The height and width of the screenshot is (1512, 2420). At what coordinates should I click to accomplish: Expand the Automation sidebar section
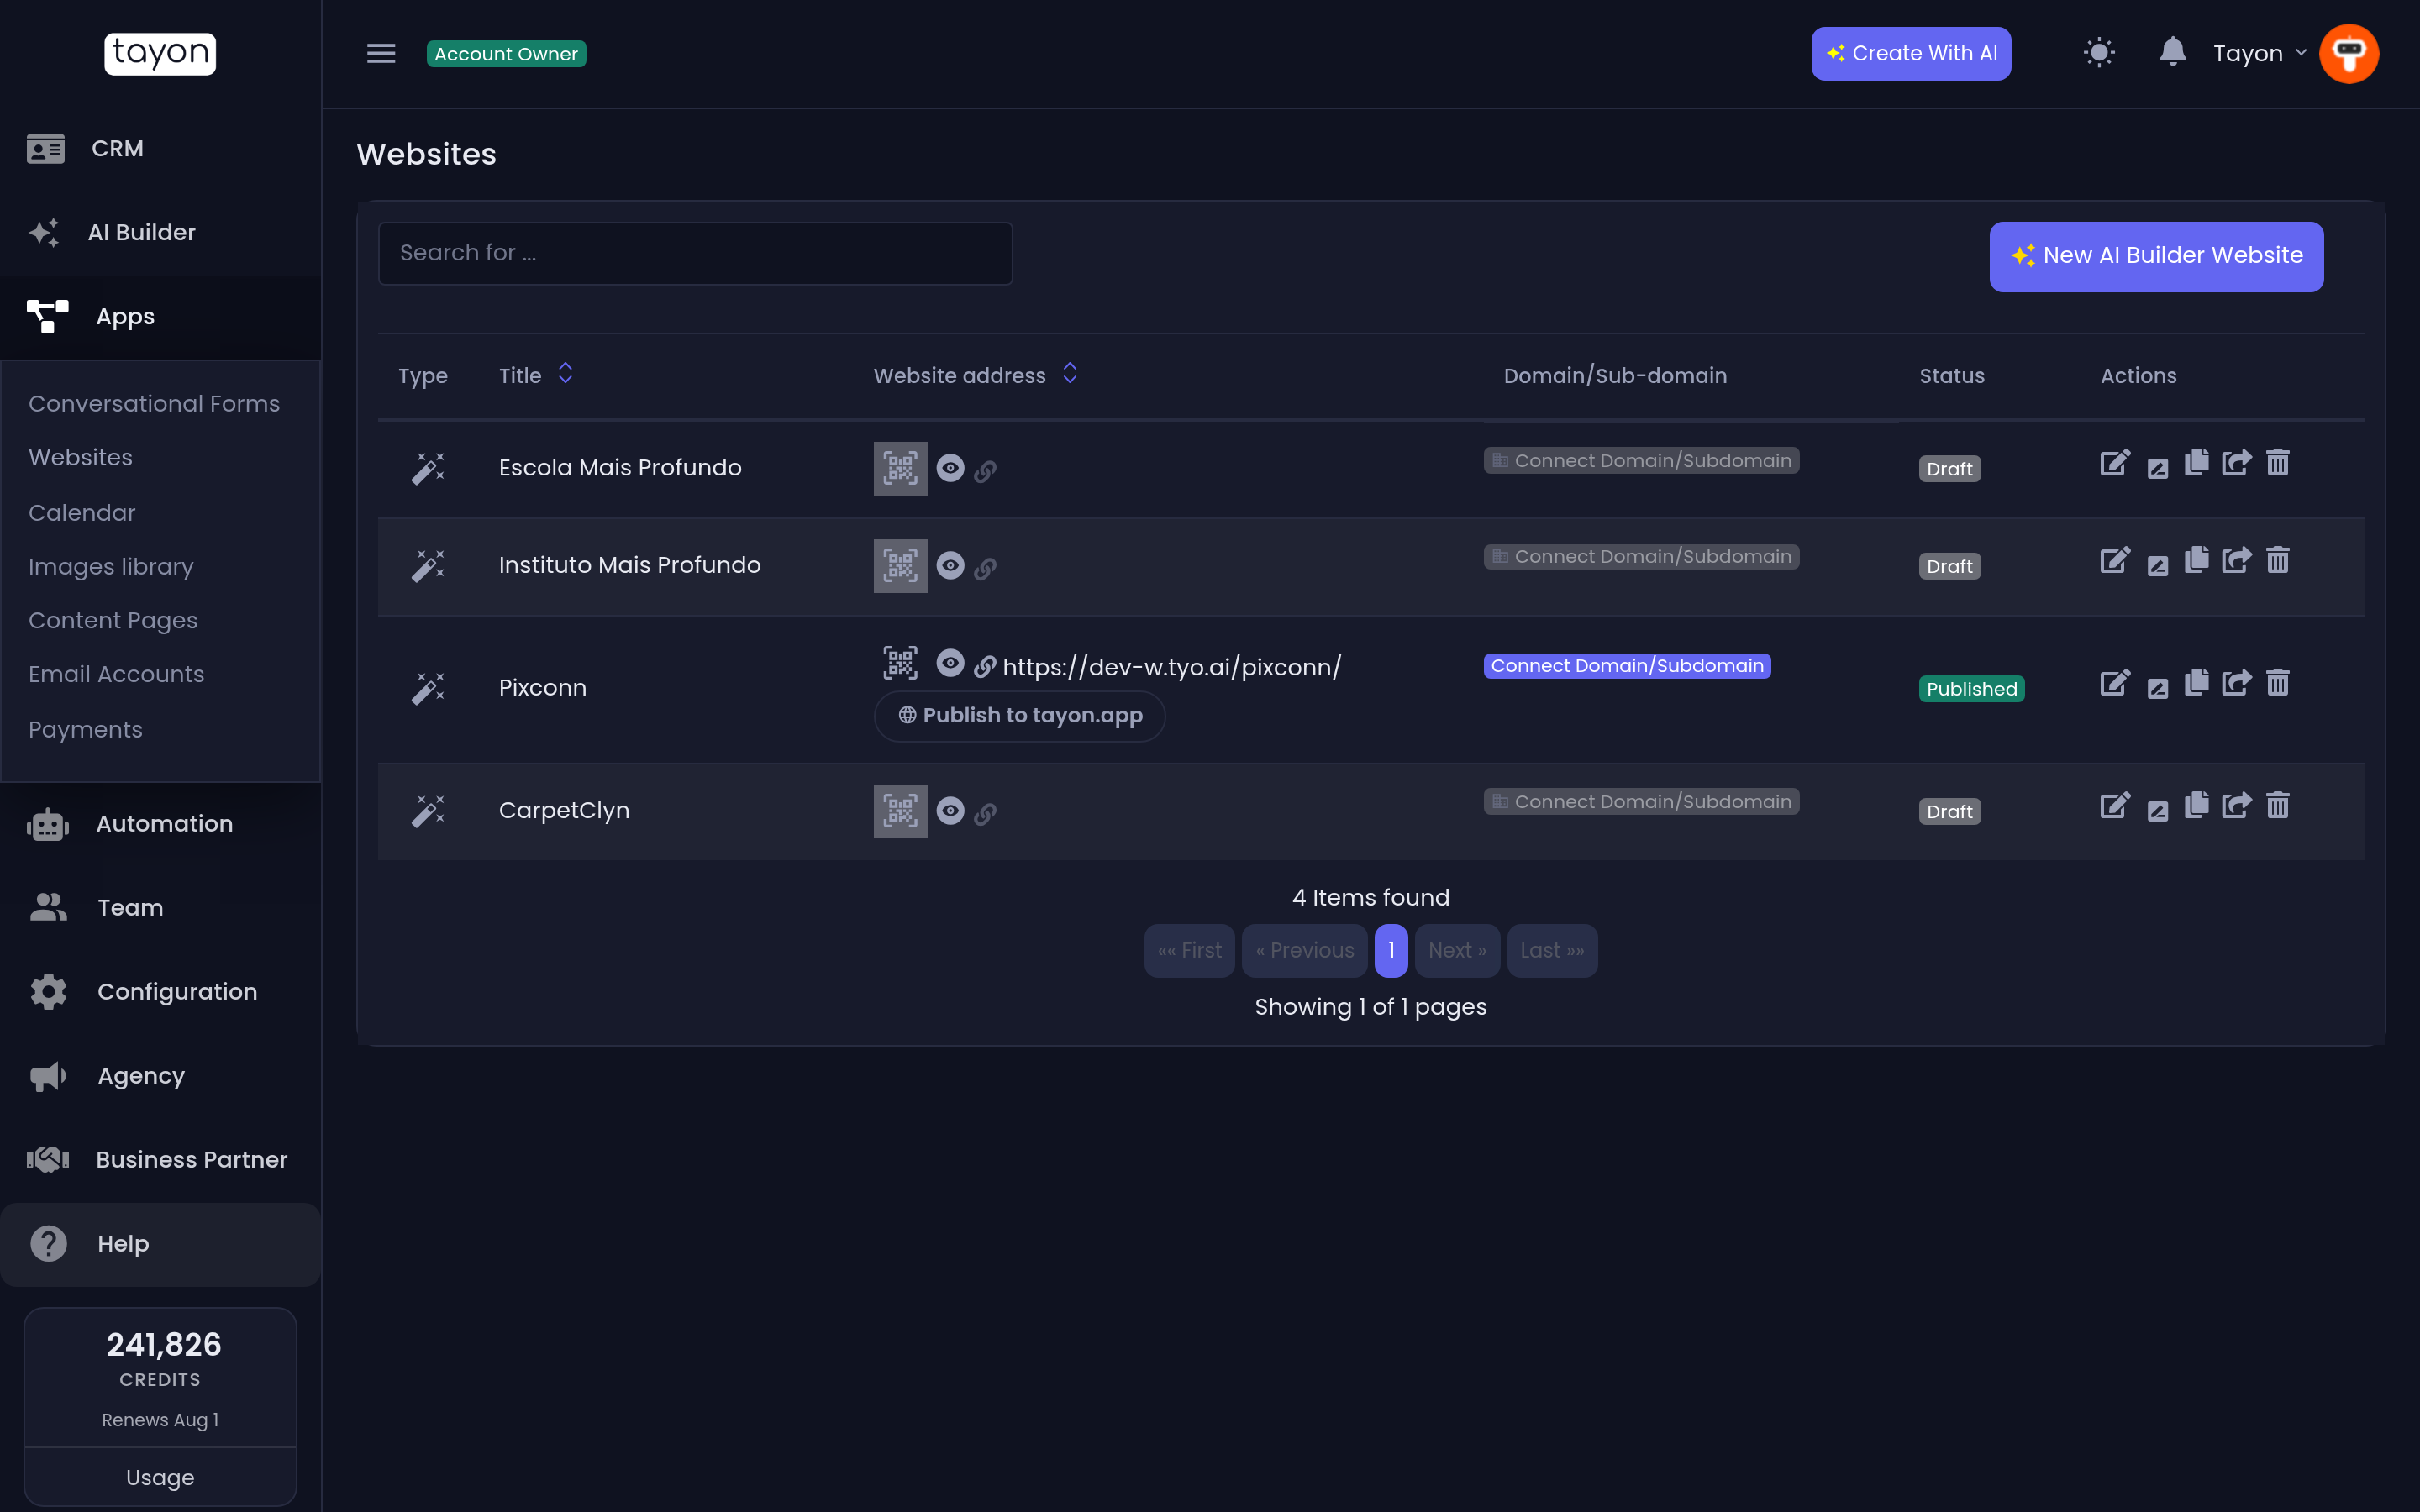coord(160,824)
